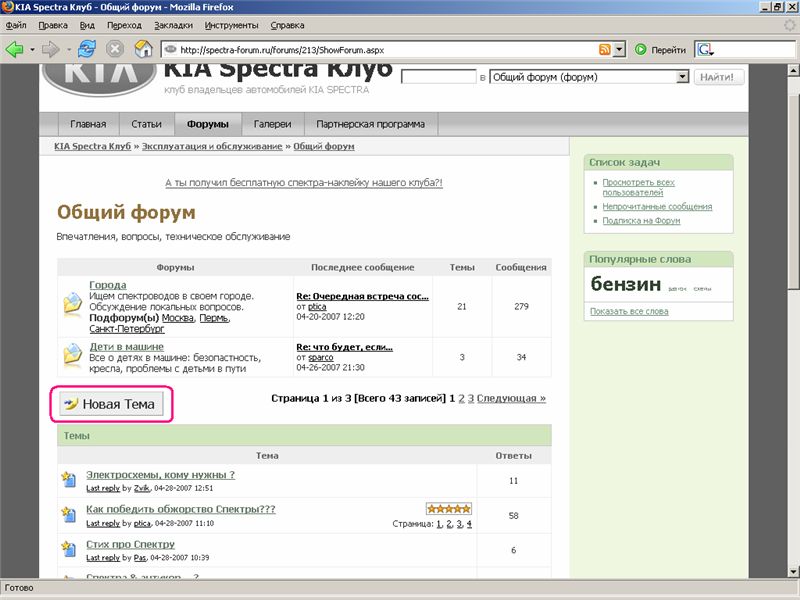Go to the Home page icon

(x=143, y=49)
